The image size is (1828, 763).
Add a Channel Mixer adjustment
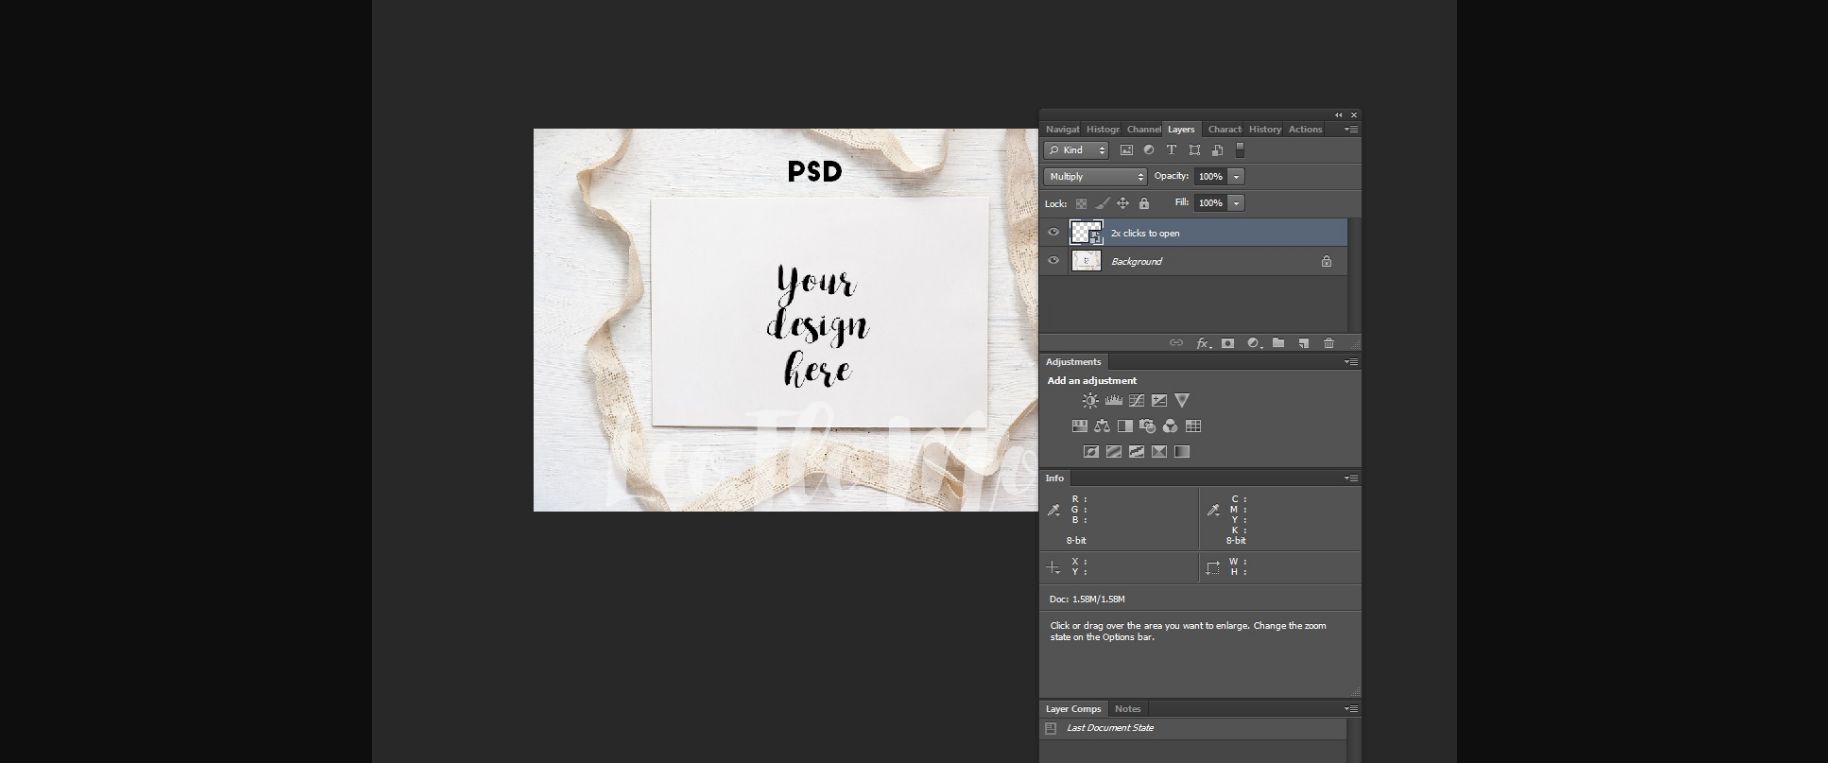pyautogui.click(x=1170, y=426)
